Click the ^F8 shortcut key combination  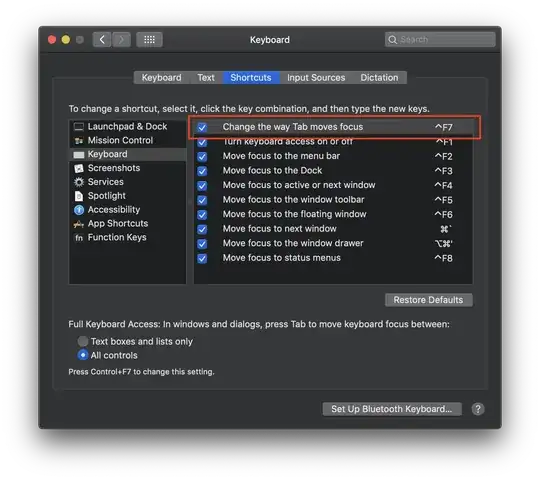coord(444,258)
